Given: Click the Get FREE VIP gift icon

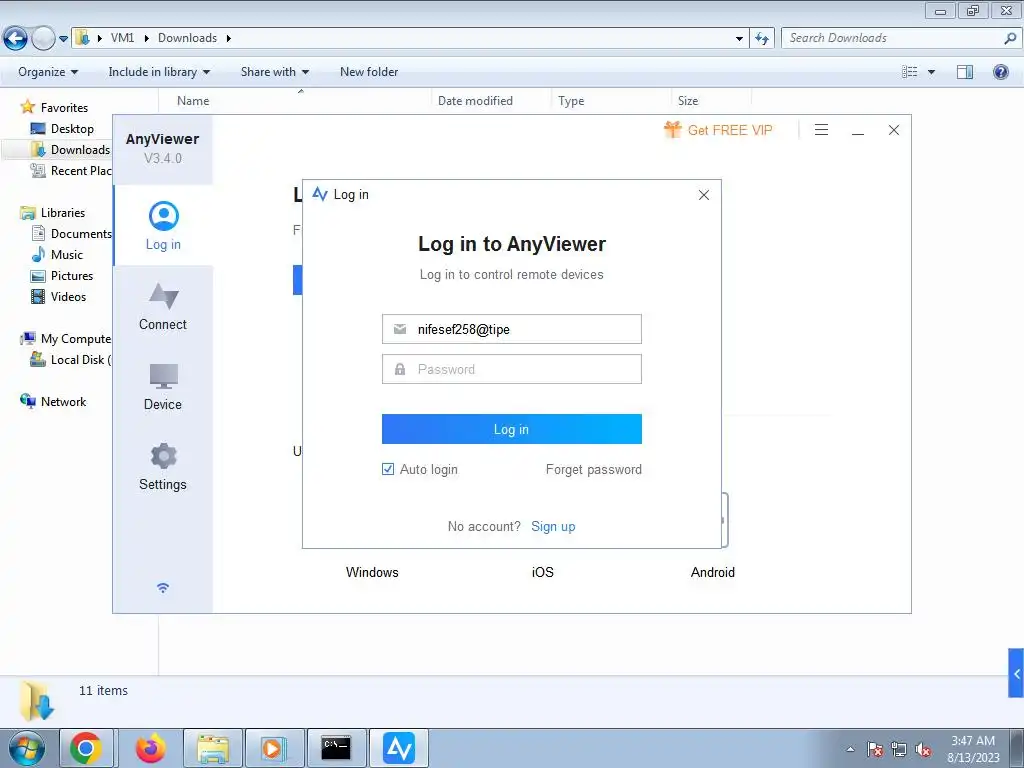Looking at the screenshot, I should (x=673, y=129).
